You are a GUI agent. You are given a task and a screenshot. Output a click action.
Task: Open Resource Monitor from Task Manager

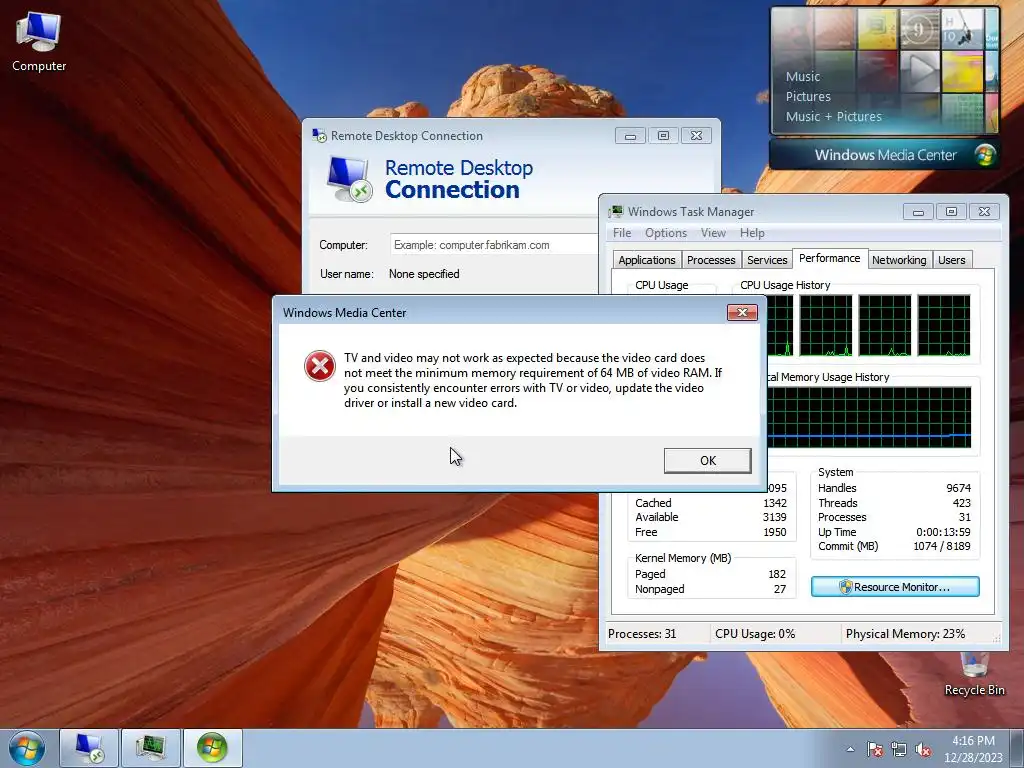click(895, 586)
